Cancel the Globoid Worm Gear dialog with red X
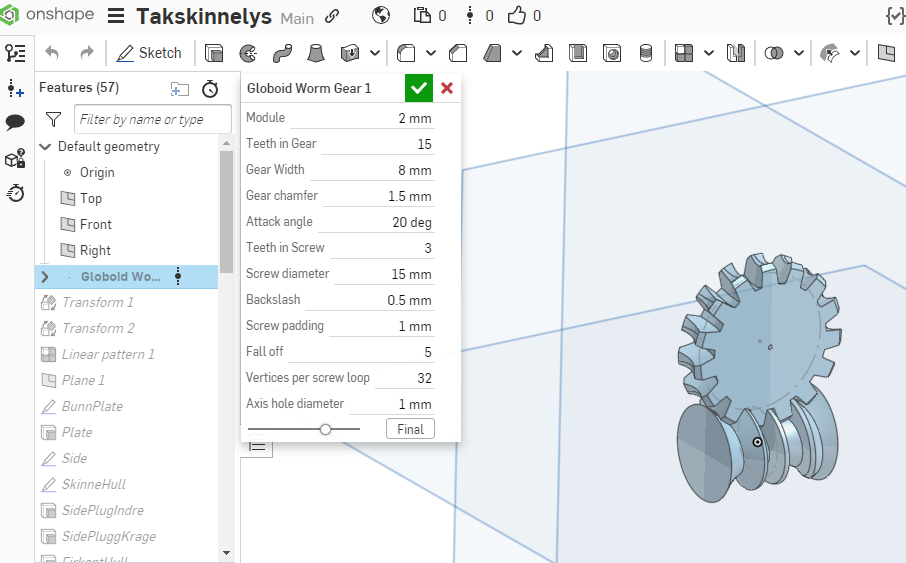Viewport: 906px width, 563px height. pyautogui.click(x=447, y=88)
